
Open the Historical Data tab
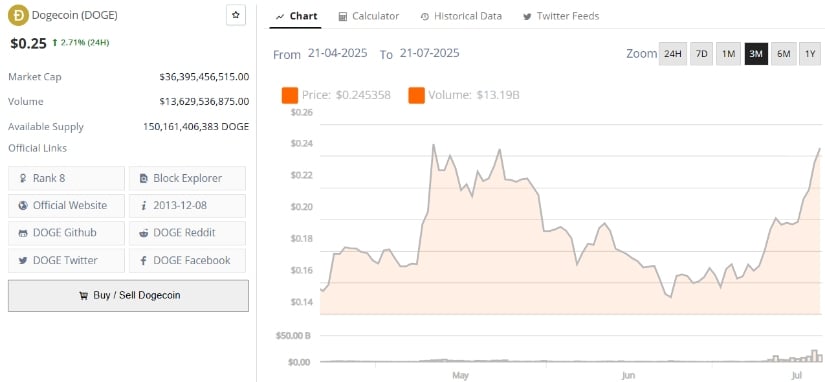(x=461, y=16)
